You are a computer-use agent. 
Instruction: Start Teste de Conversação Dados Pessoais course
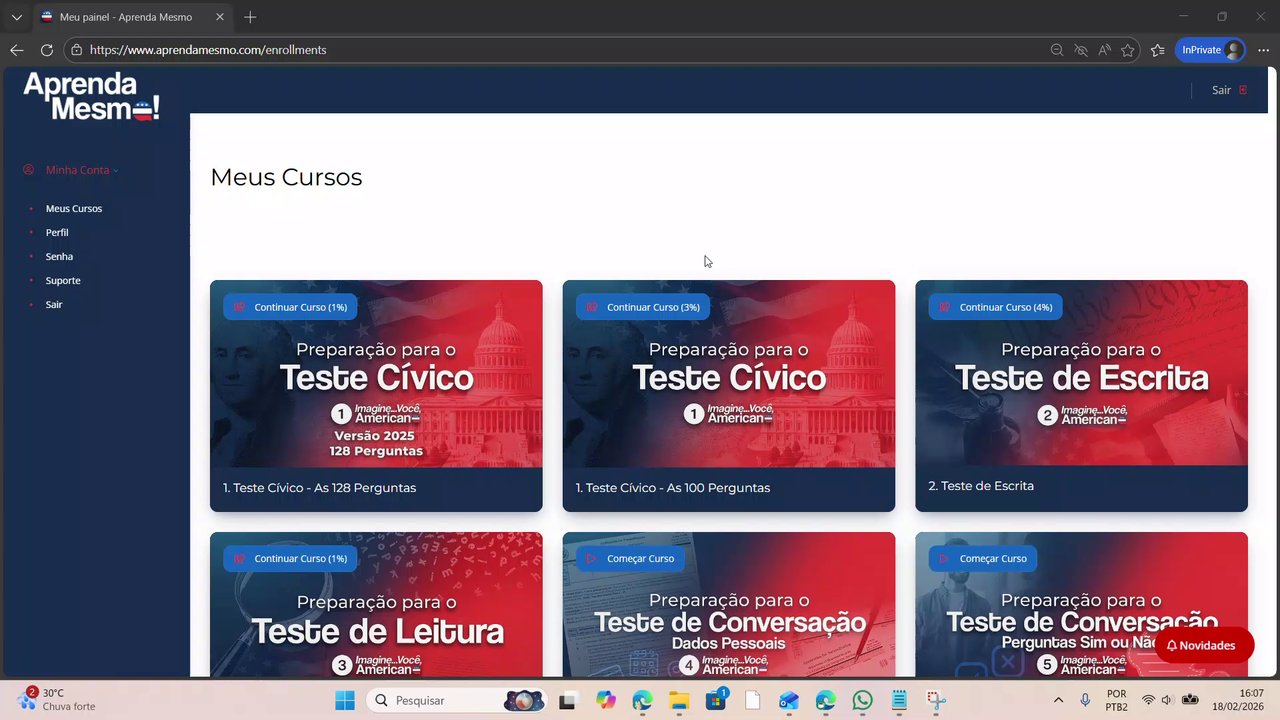pos(631,558)
